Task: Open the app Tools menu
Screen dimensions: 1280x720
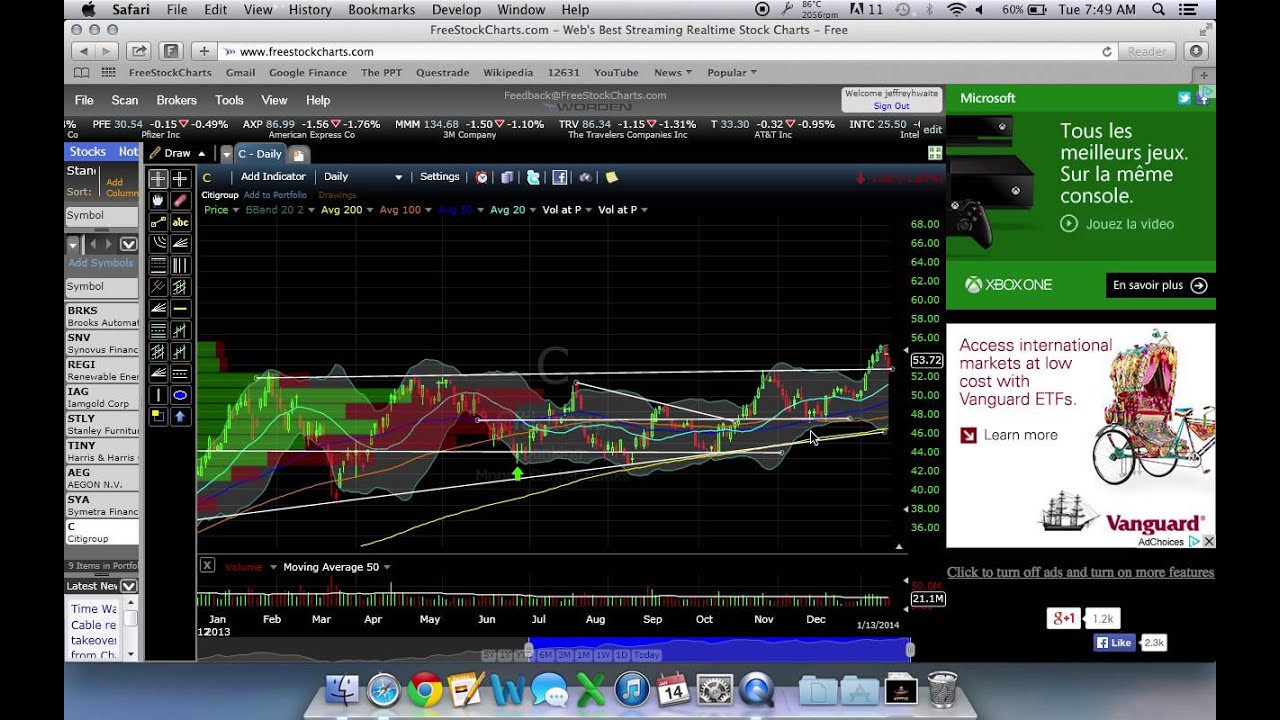Action: 229,100
